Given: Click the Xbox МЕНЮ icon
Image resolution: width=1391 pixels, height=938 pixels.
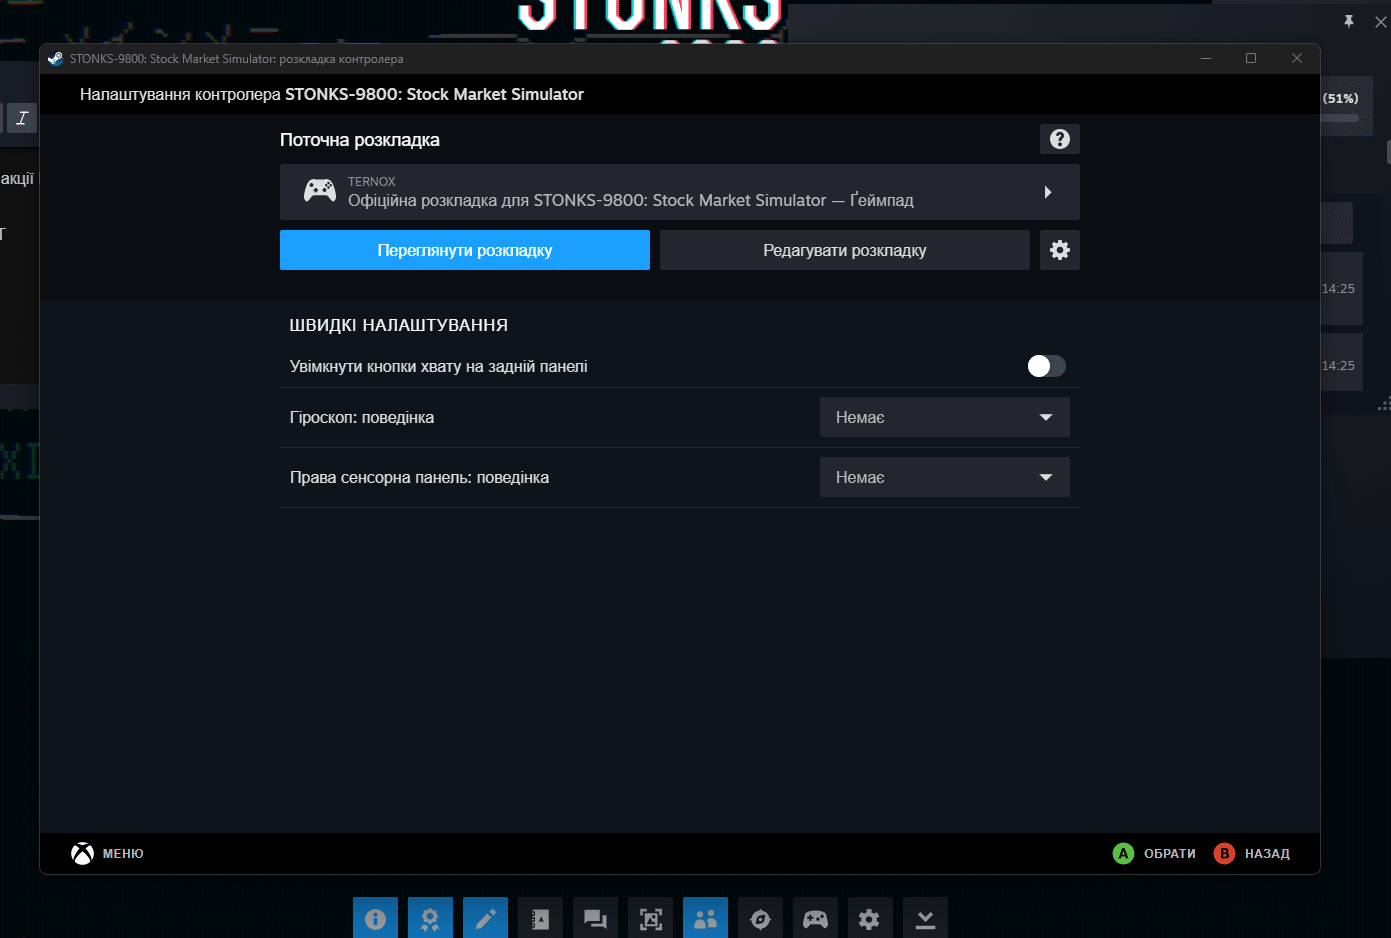Looking at the screenshot, I should pos(83,853).
